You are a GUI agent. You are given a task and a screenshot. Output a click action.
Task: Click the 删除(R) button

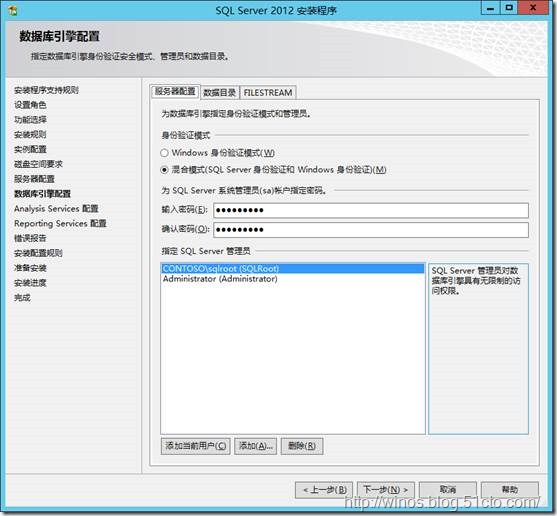302,446
